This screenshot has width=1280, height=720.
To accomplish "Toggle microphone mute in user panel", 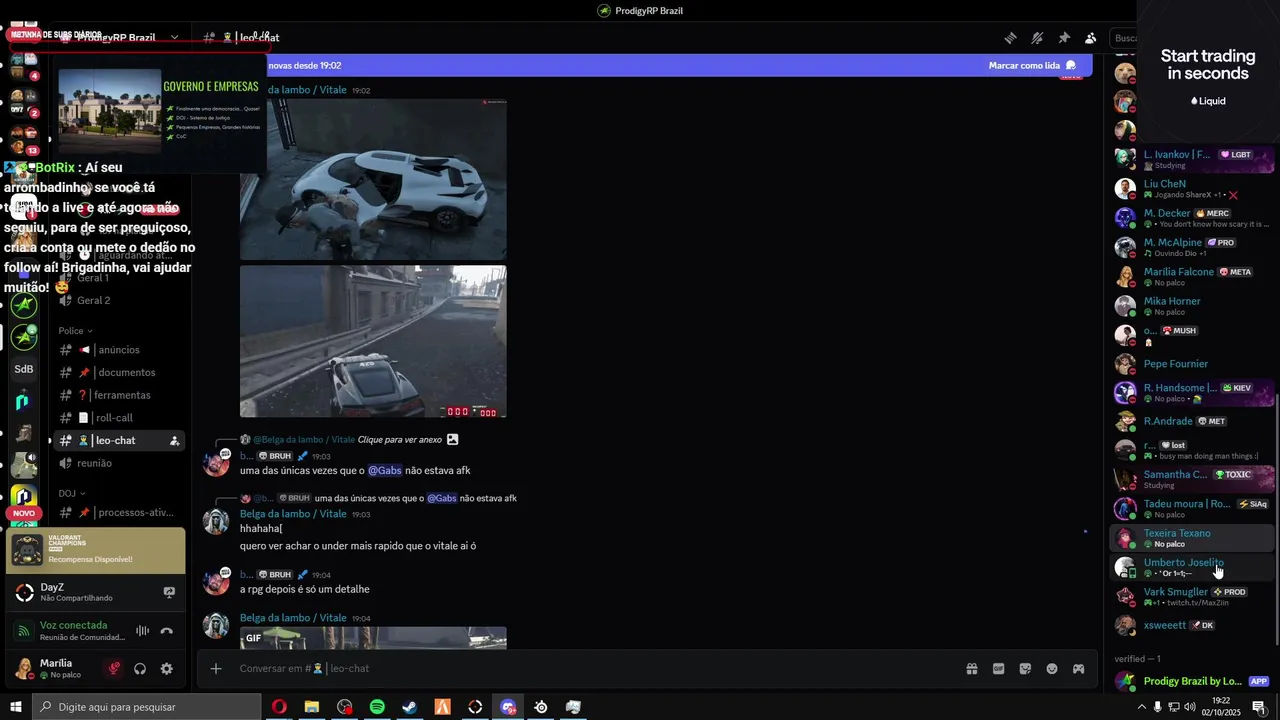I will [x=114, y=669].
